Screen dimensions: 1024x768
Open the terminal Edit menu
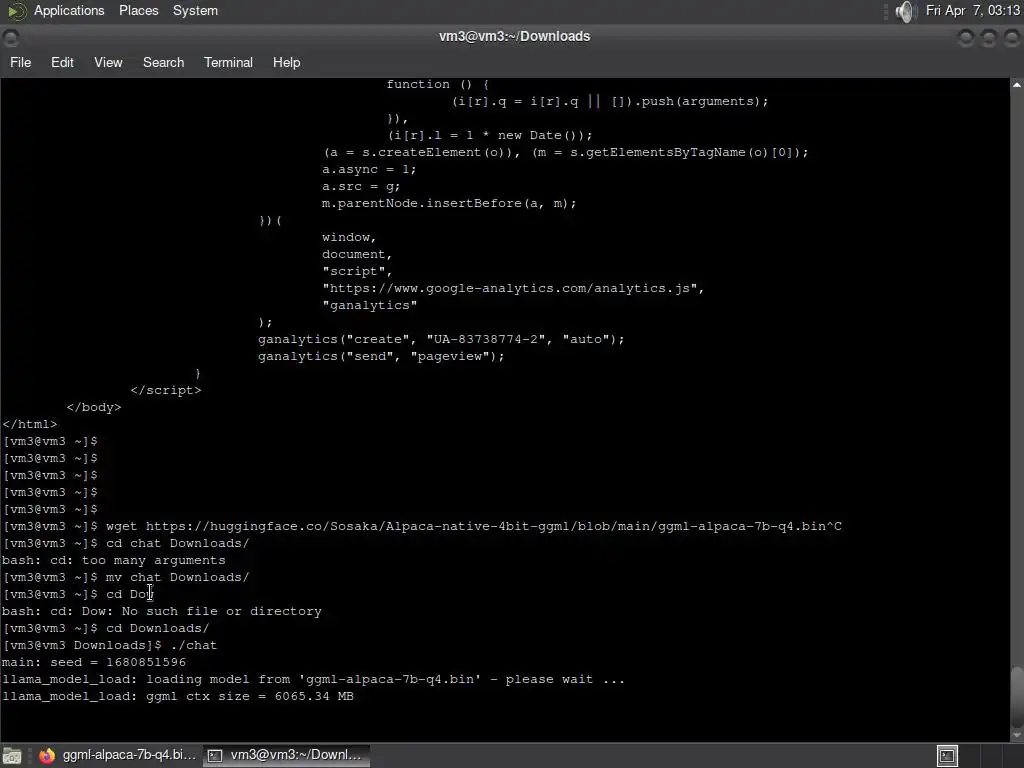coord(62,62)
